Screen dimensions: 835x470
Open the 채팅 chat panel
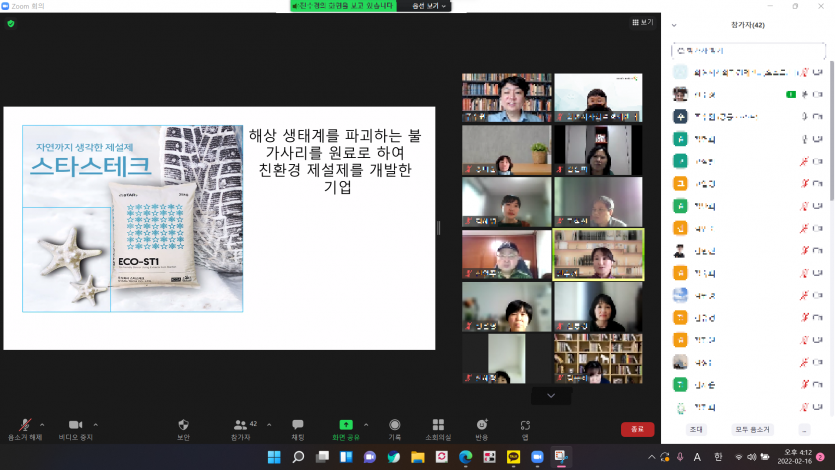tap(298, 430)
